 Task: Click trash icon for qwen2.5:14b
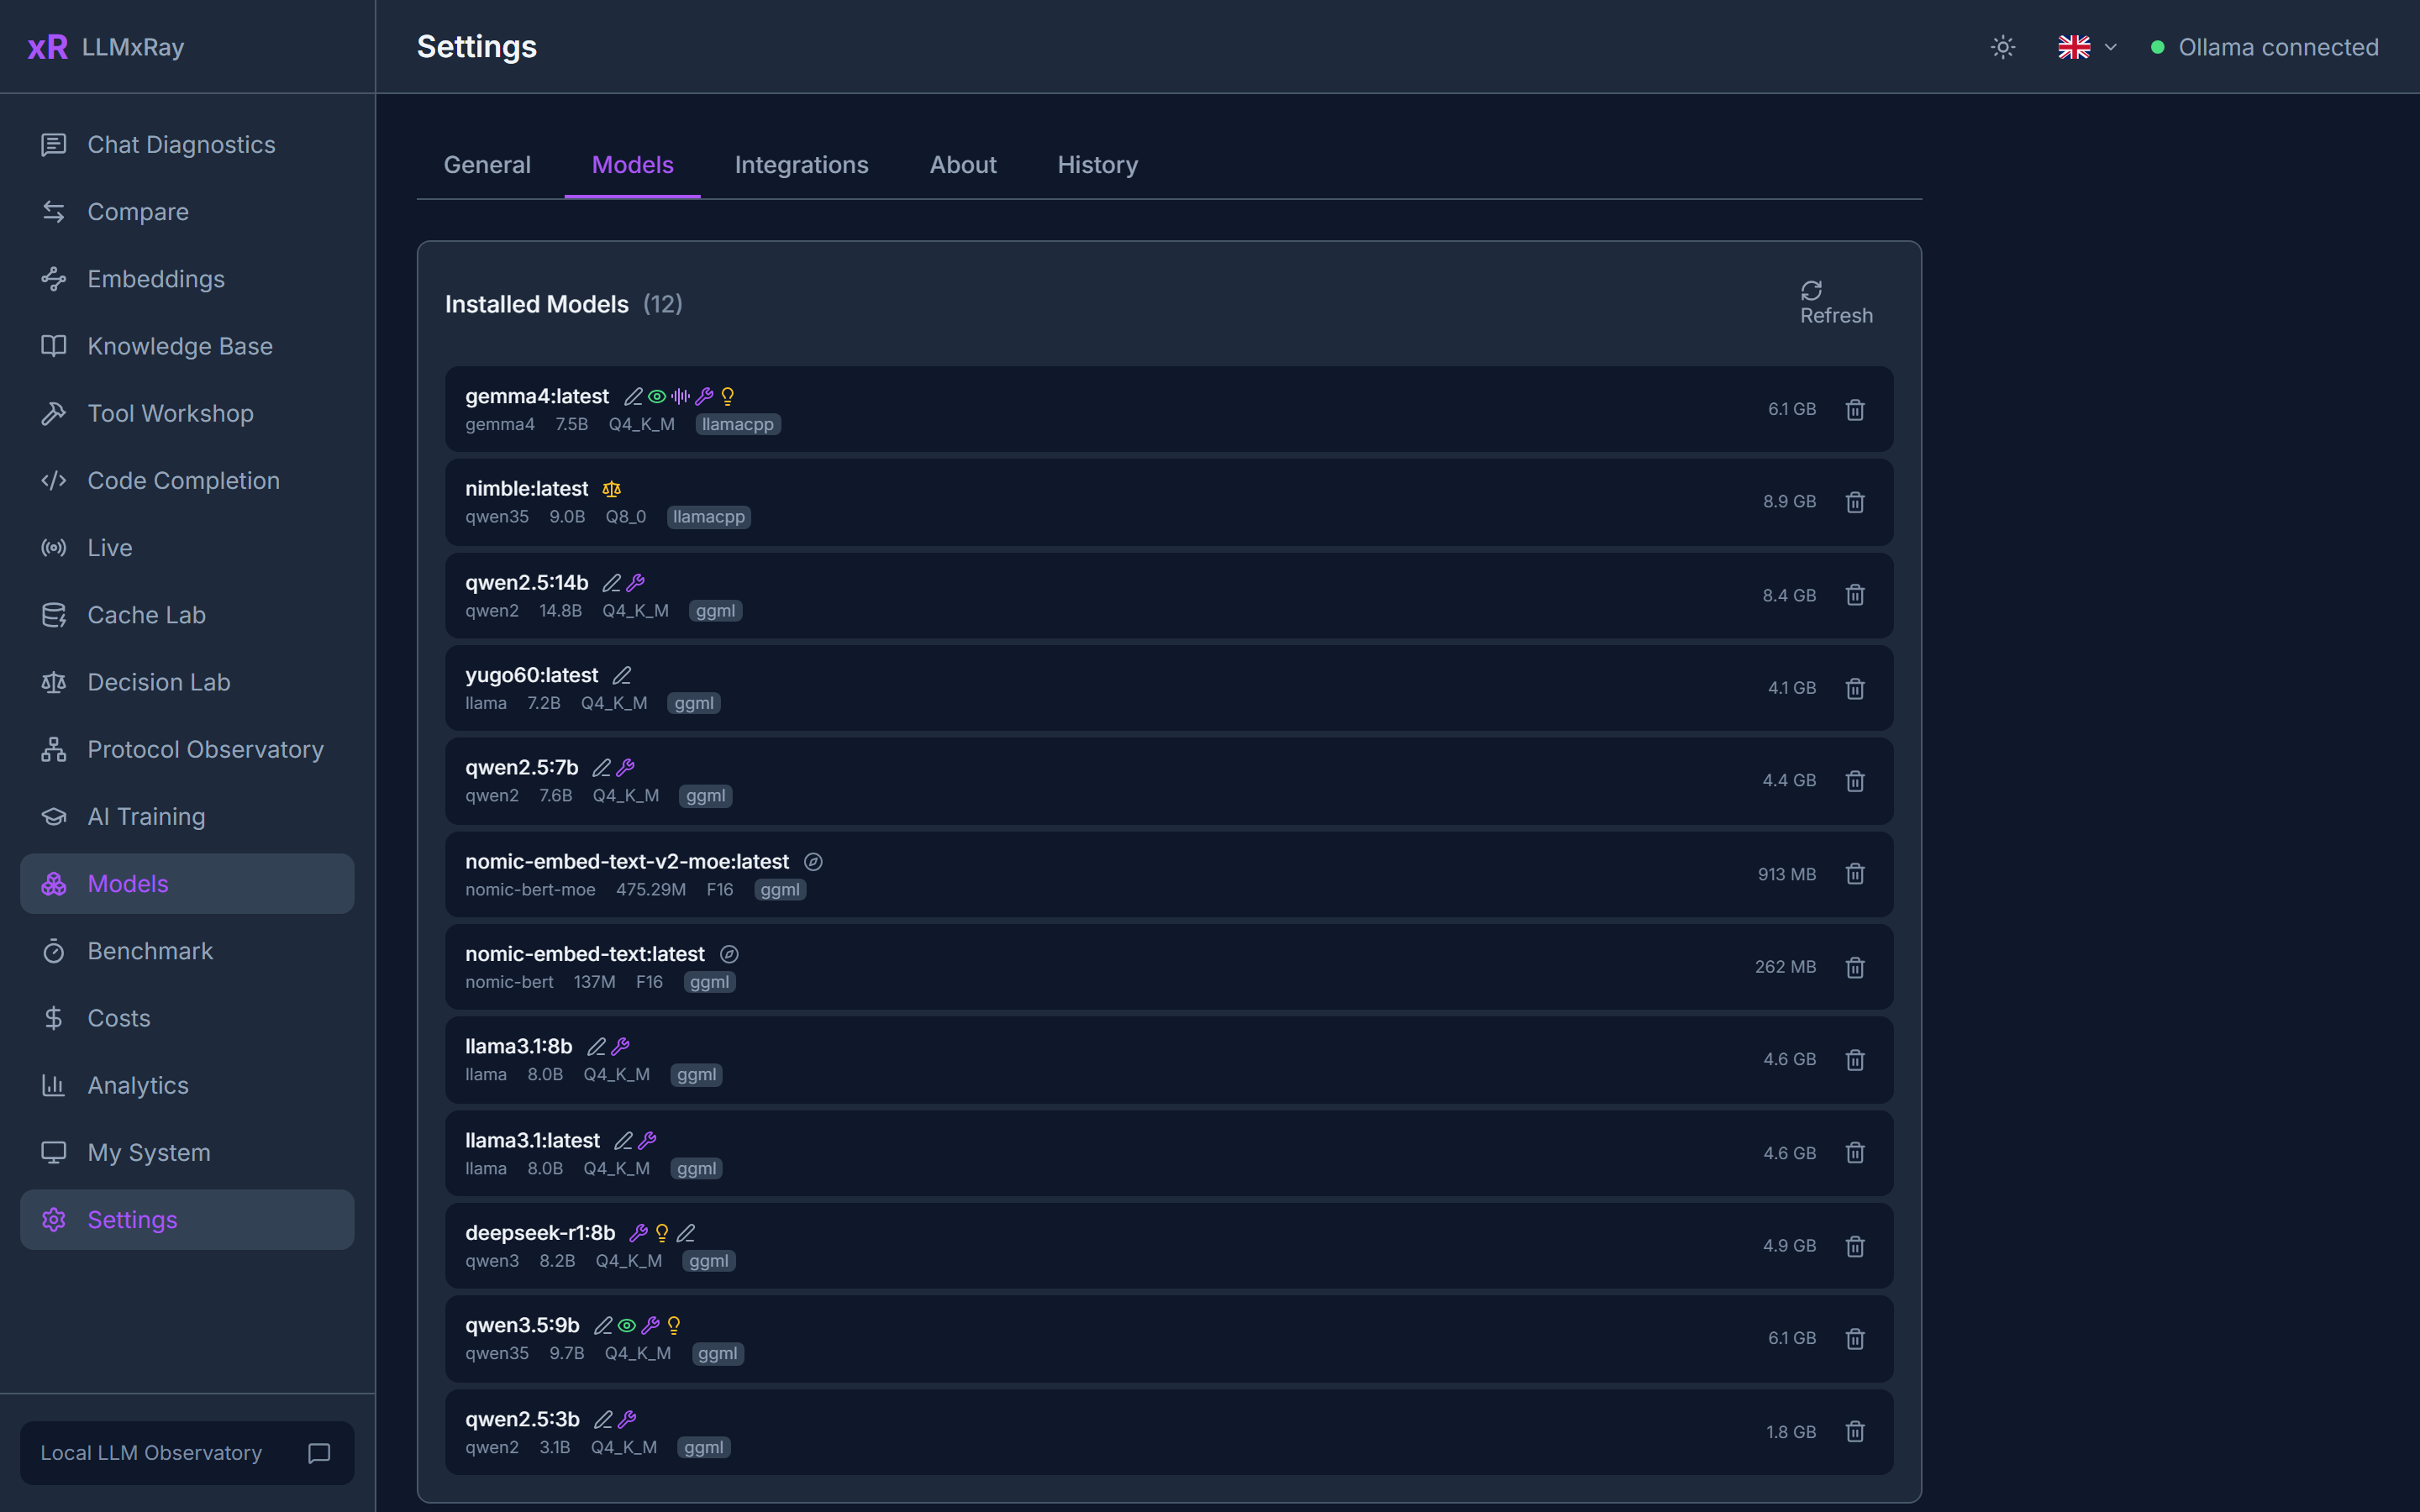[x=1854, y=595]
